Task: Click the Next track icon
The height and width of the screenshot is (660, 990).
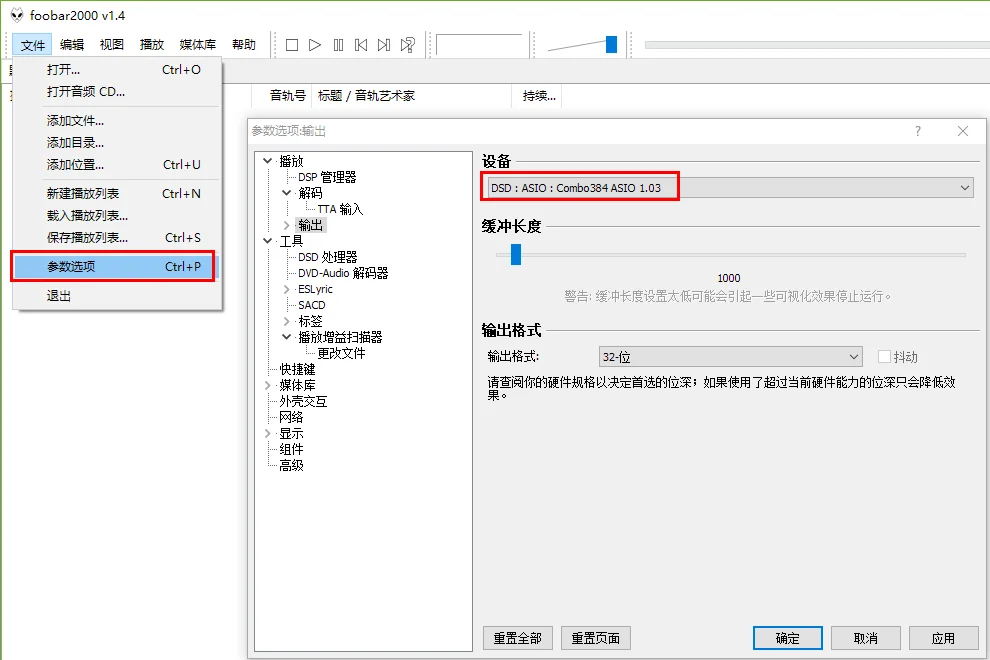Action: 384,45
